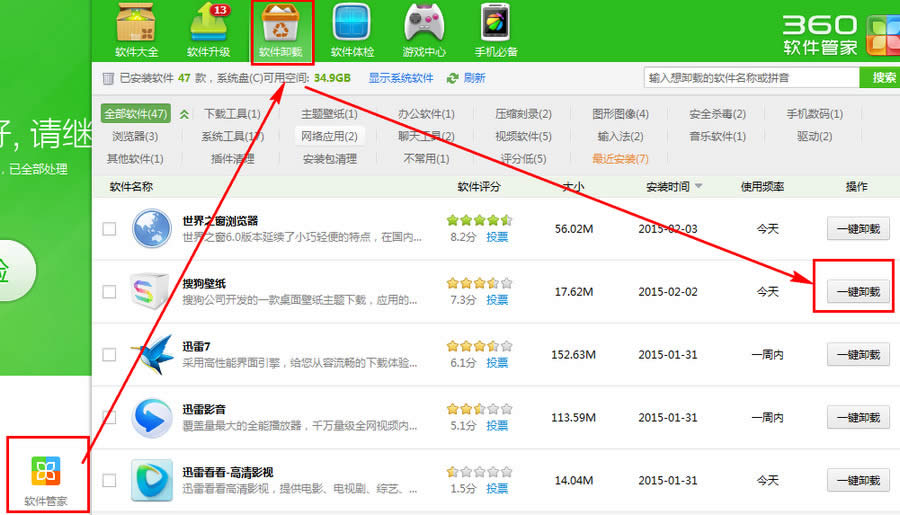Check the box for 迅雷7

[x=109, y=355]
